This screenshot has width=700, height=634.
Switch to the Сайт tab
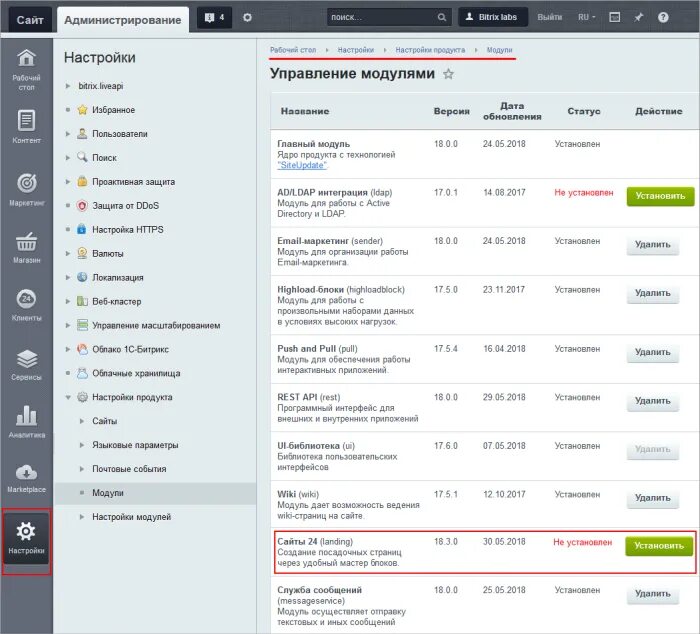[30, 20]
